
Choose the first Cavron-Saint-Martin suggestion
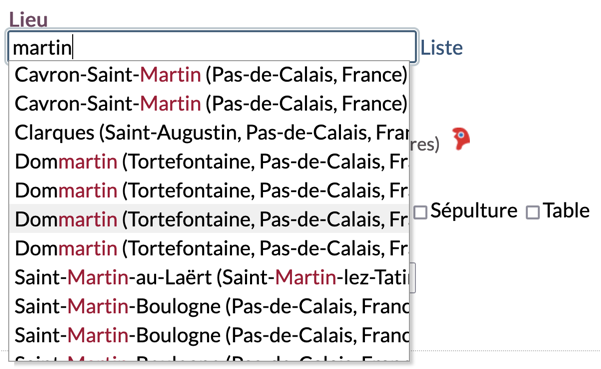[209, 74]
